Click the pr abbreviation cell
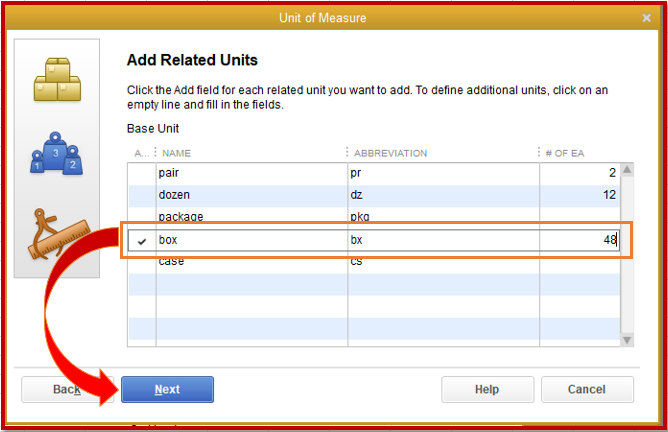The height and width of the screenshot is (432, 668). coord(443,173)
